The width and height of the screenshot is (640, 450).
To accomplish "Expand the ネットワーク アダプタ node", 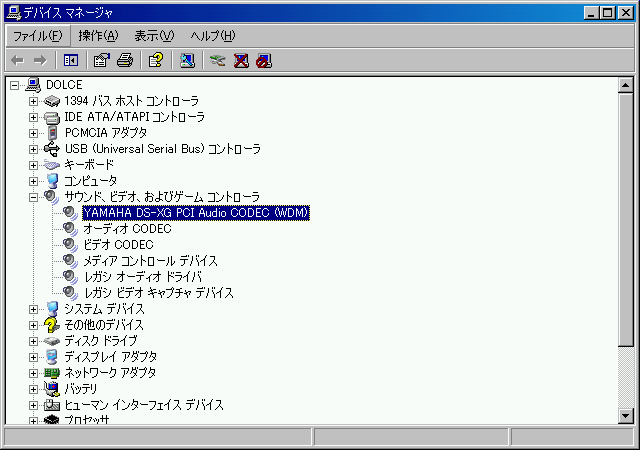I will tap(33, 373).
